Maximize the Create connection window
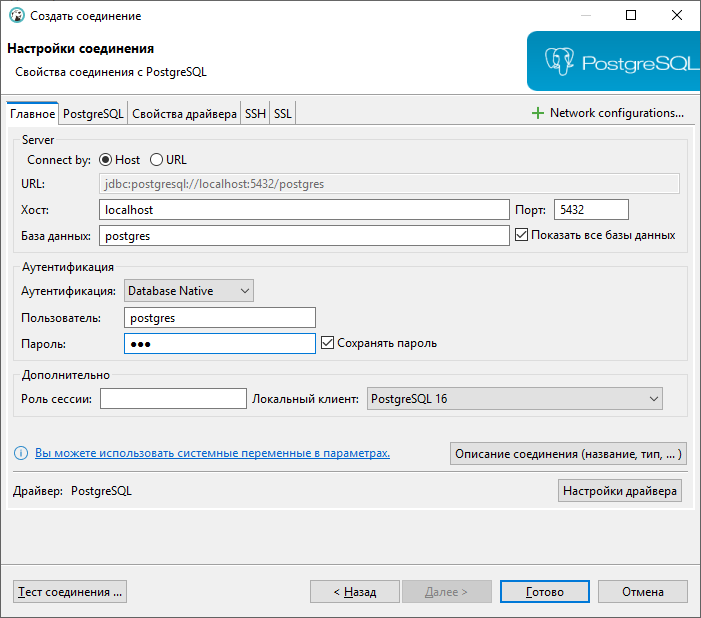The height and width of the screenshot is (618, 701). click(631, 15)
